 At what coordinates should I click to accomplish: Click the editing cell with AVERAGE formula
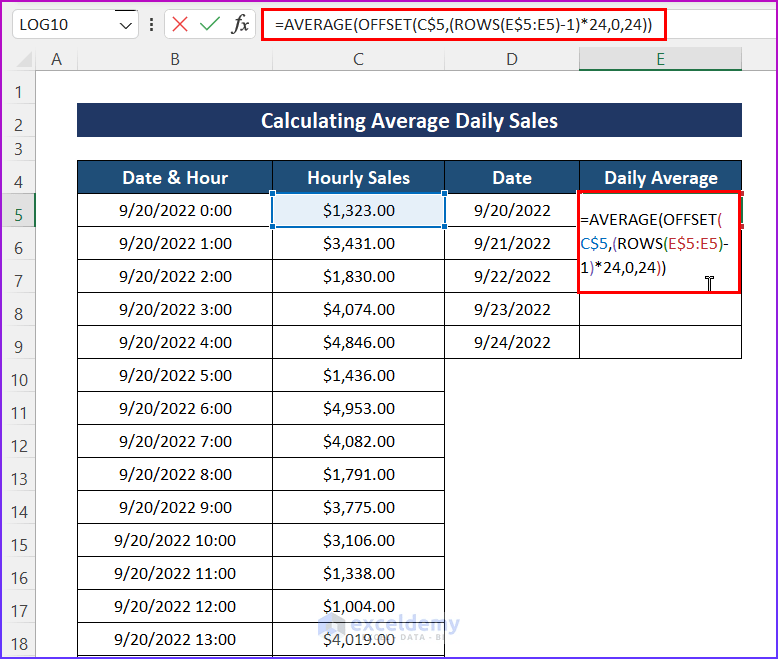[659, 242]
